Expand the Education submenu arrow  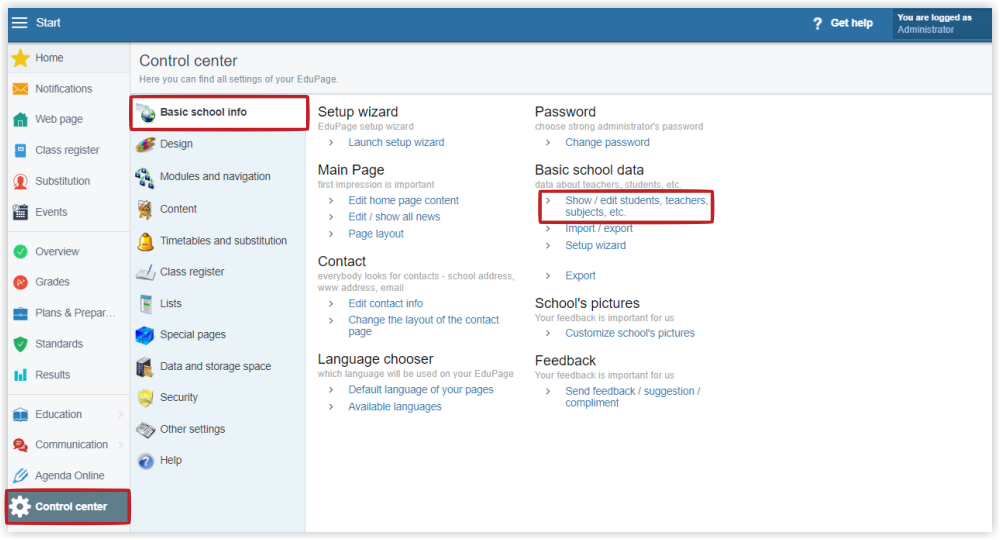[121, 414]
